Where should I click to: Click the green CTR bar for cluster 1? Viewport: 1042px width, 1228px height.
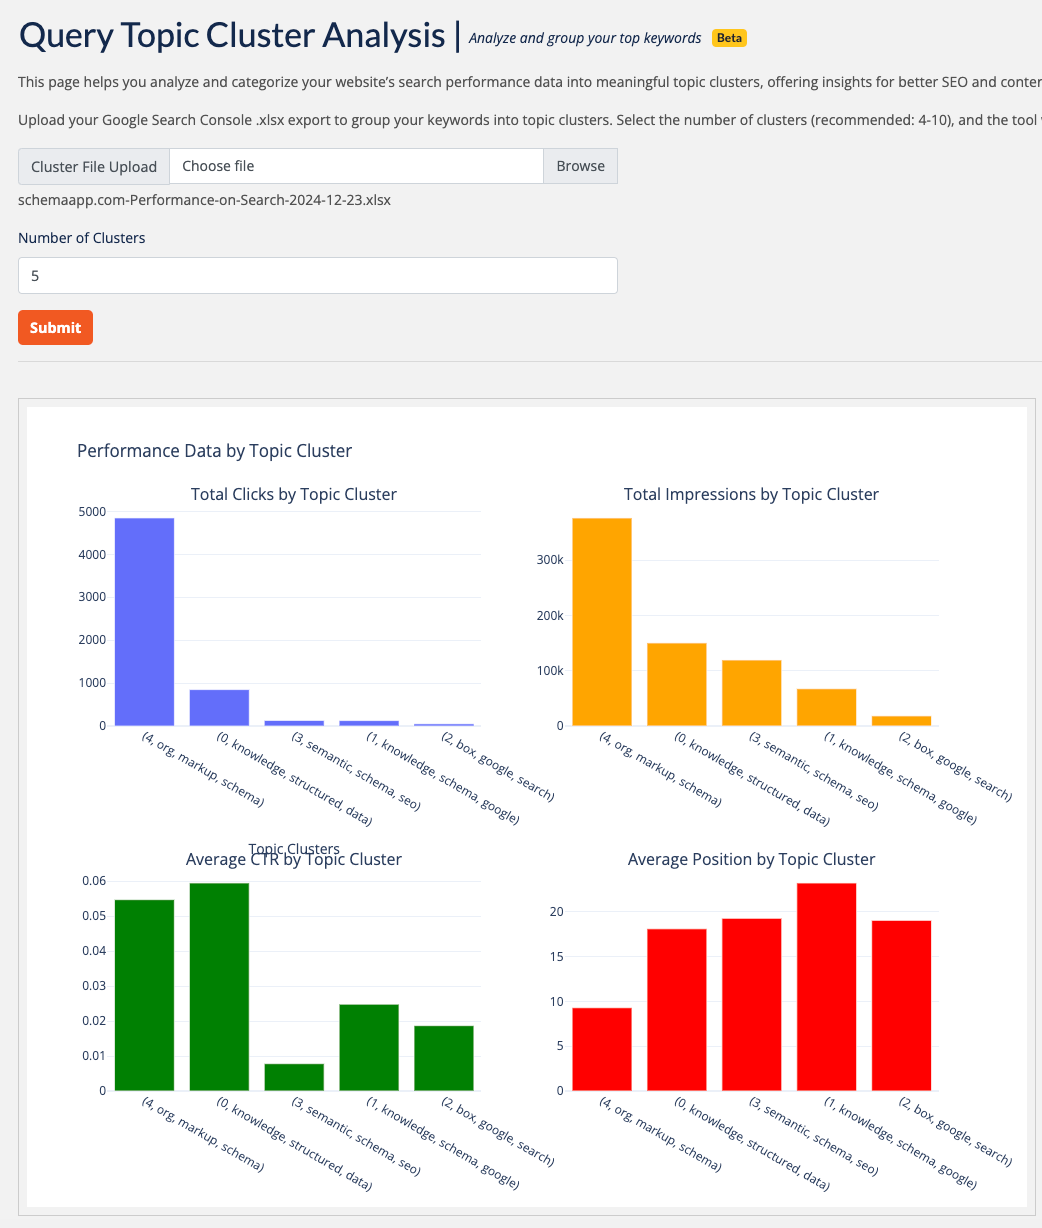(x=369, y=1047)
